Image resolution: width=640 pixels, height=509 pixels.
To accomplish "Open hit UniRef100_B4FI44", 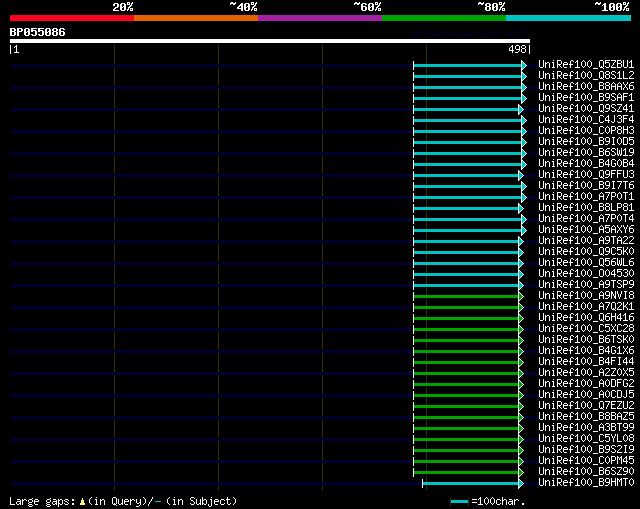I will pyautogui.click(x=586, y=362).
